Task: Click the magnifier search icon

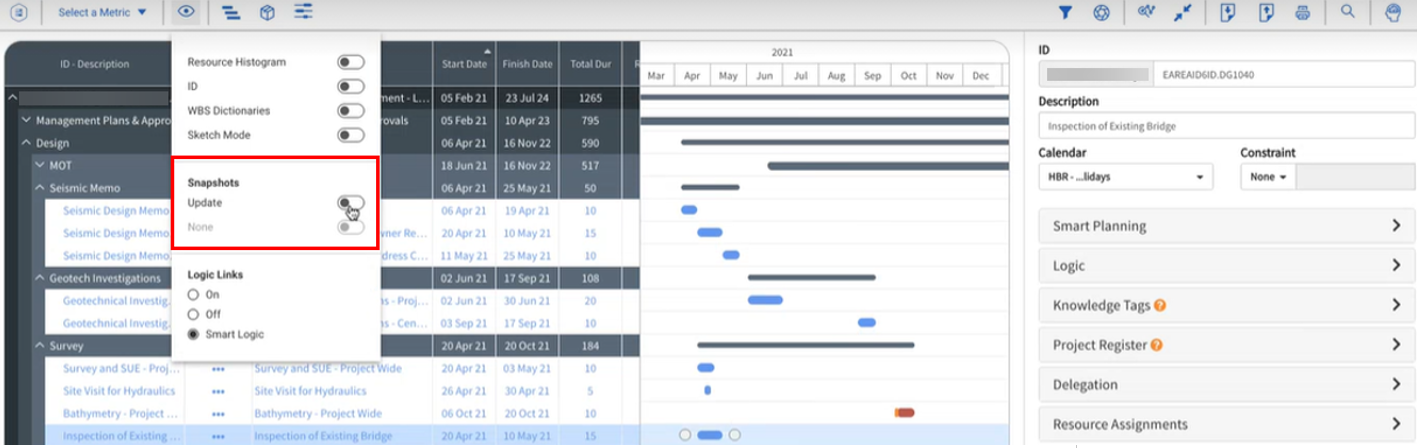Action: 1348,12
